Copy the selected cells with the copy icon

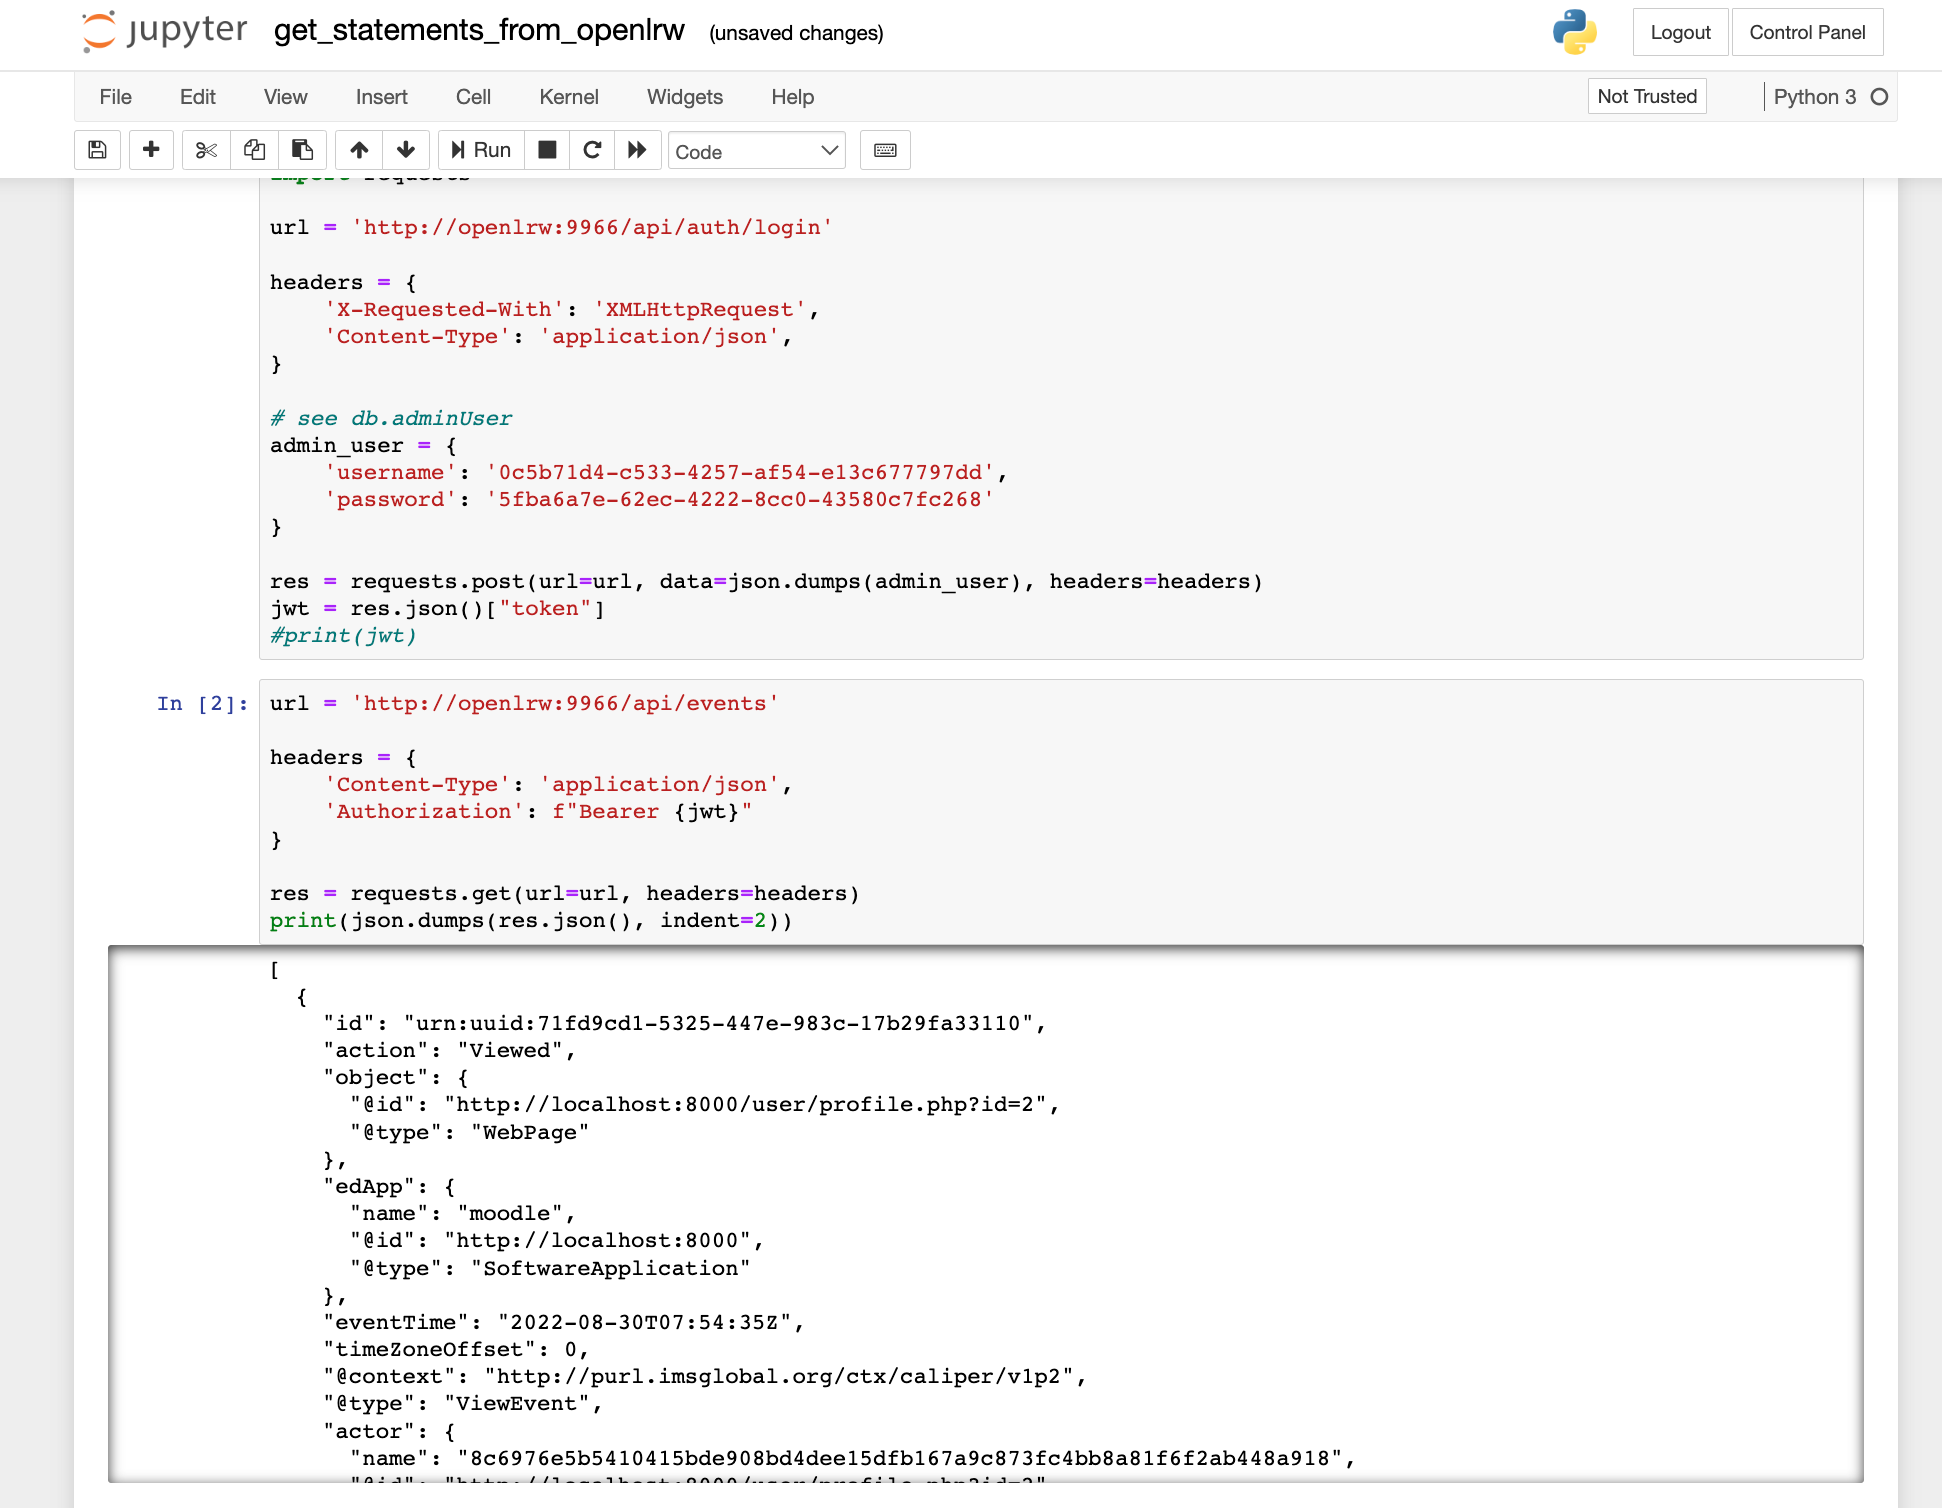pos(254,150)
